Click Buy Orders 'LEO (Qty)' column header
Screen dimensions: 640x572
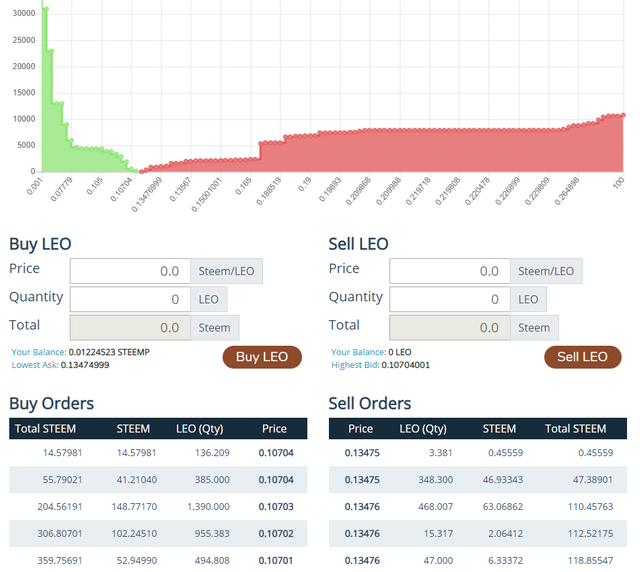pyautogui.click(x=200, y=429)
